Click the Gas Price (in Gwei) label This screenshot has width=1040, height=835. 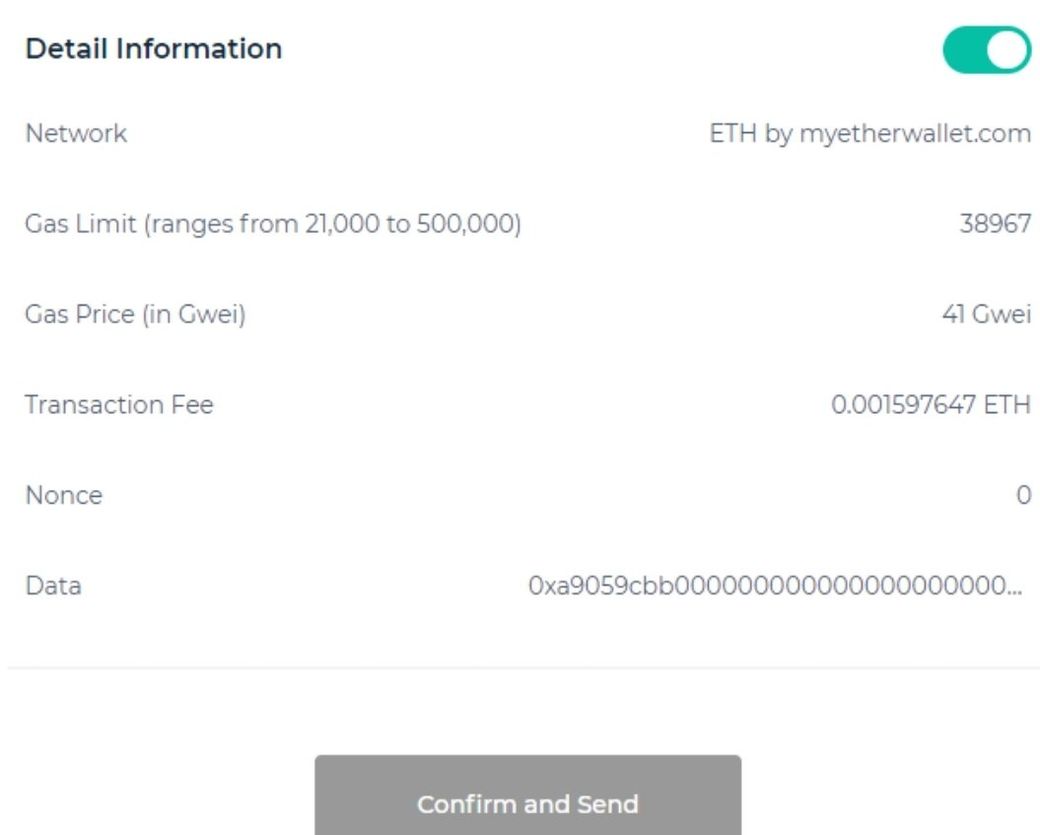pyautogui.click(x=135, y=315)
